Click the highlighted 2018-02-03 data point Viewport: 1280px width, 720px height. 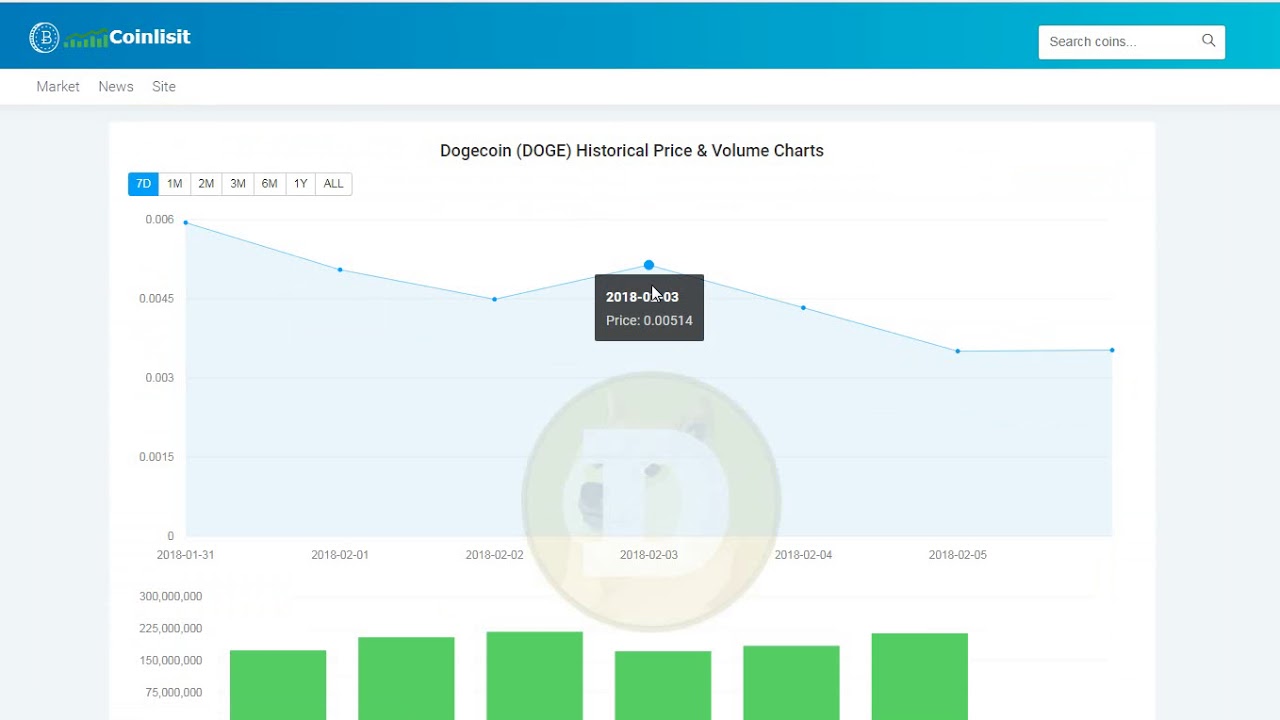coord(649,265)
